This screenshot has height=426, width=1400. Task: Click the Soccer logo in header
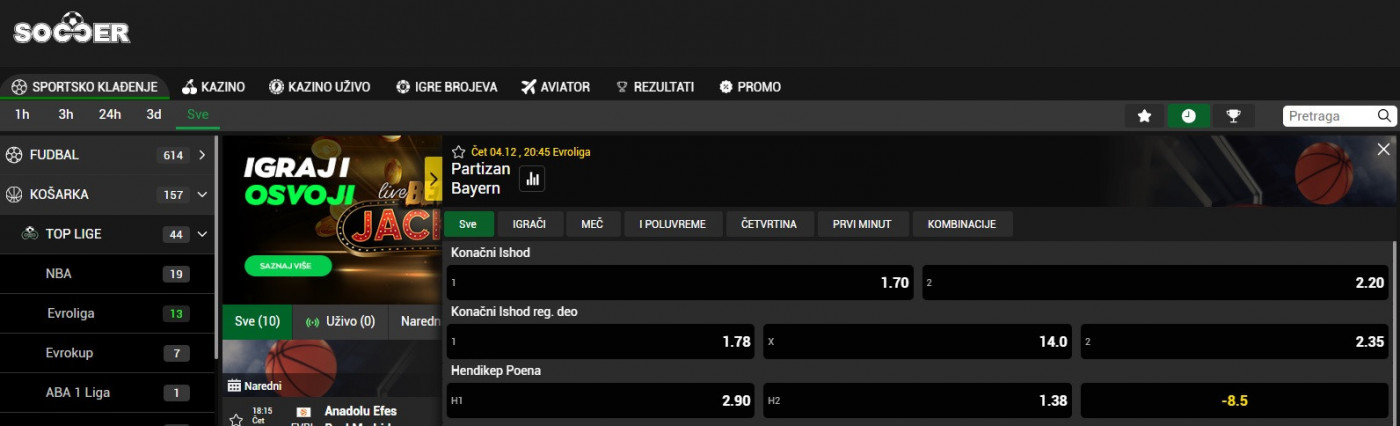coord(72,29)
